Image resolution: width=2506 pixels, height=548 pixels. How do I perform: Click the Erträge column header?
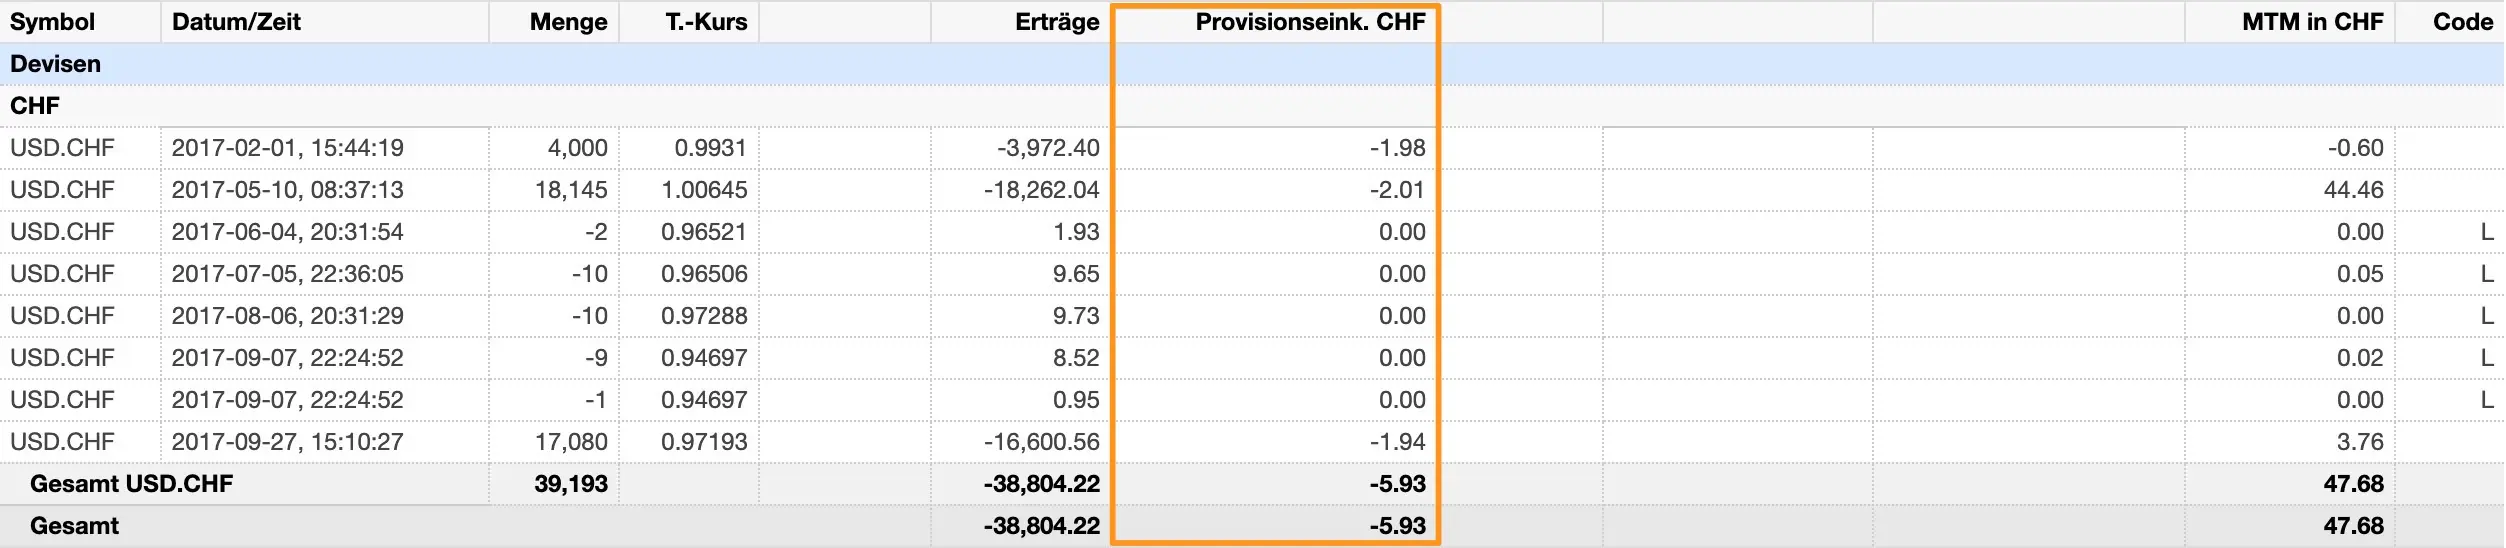pos(1056,22)
